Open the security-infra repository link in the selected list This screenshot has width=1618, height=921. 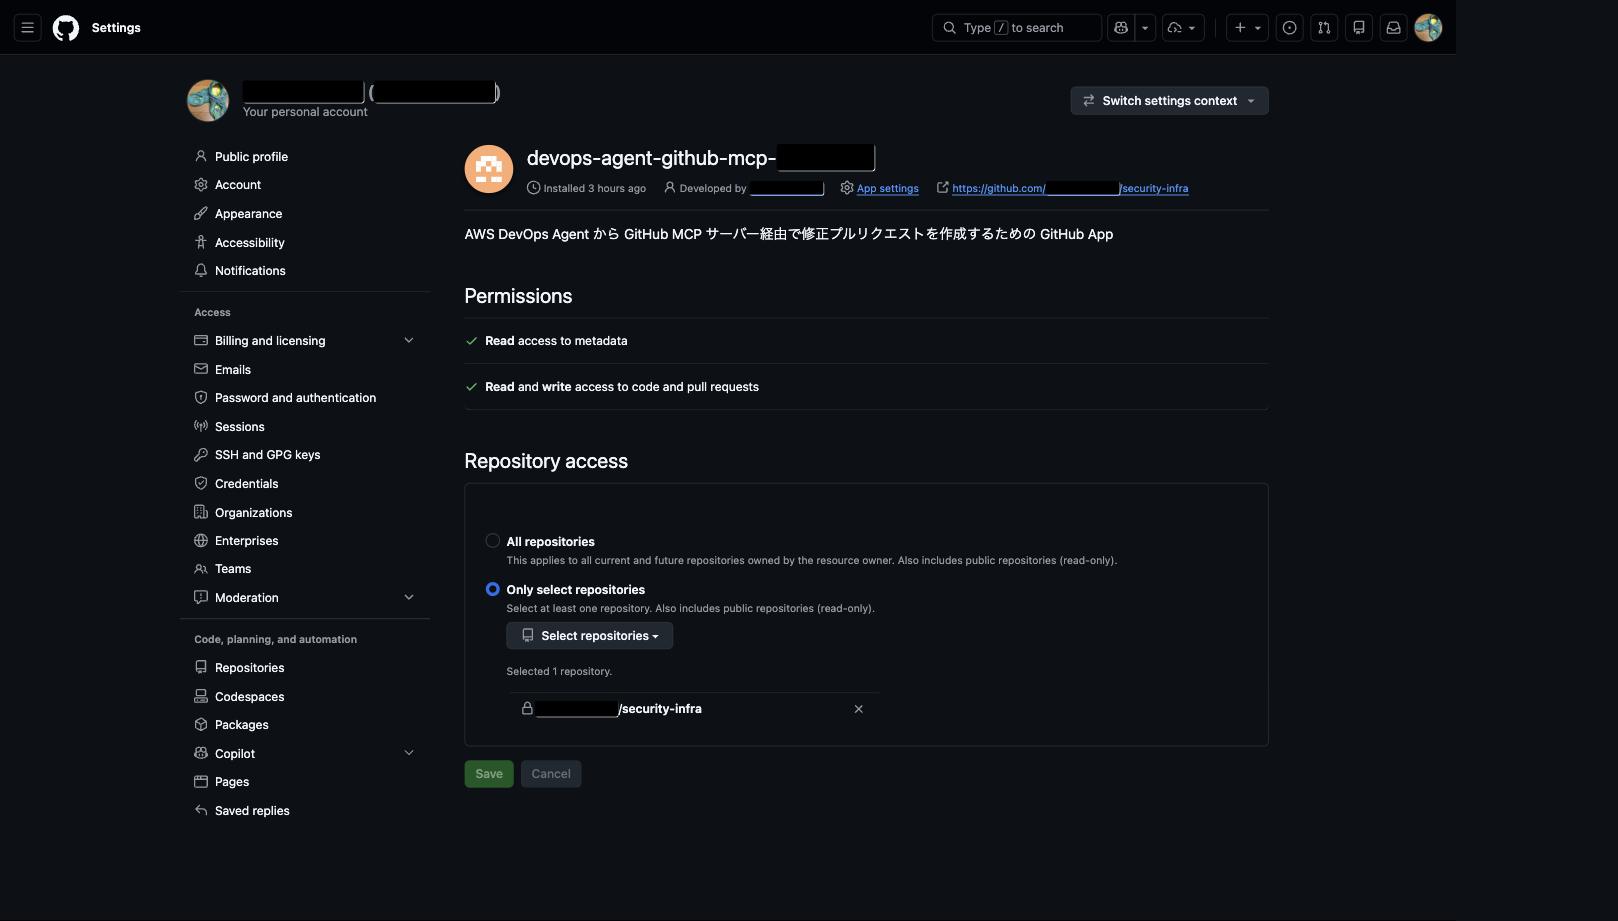tap(619, 709)
